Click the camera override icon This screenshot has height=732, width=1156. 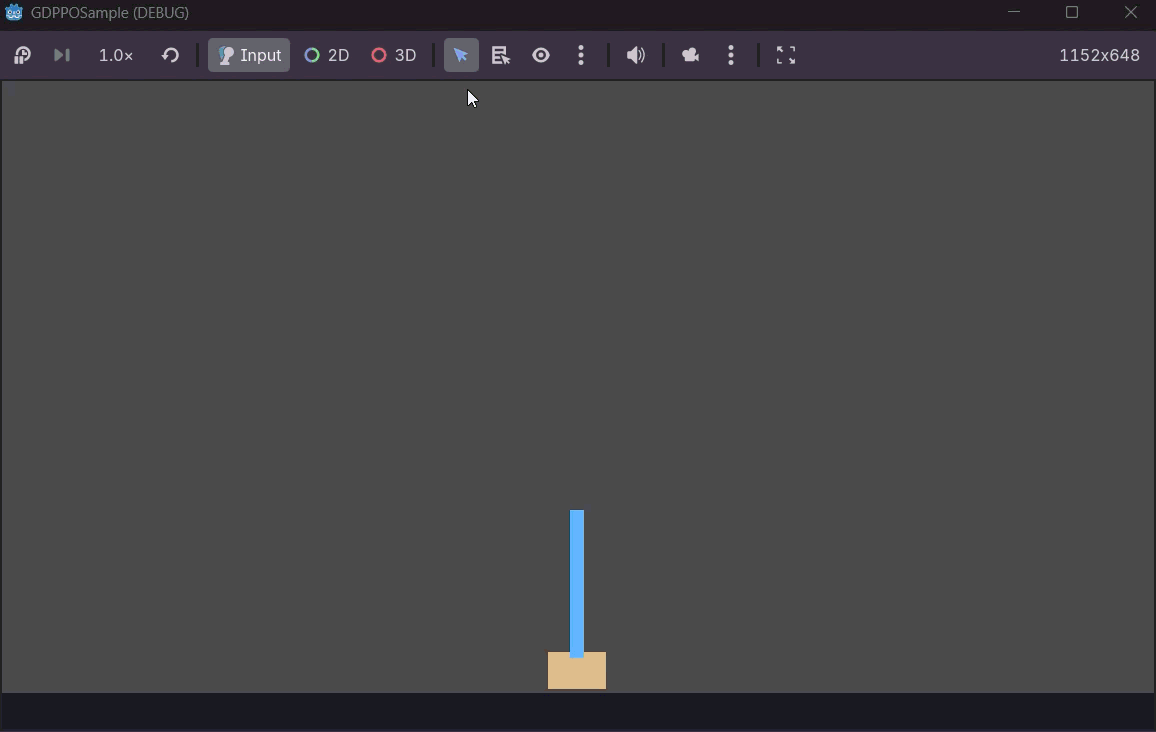tap(690, 55)
